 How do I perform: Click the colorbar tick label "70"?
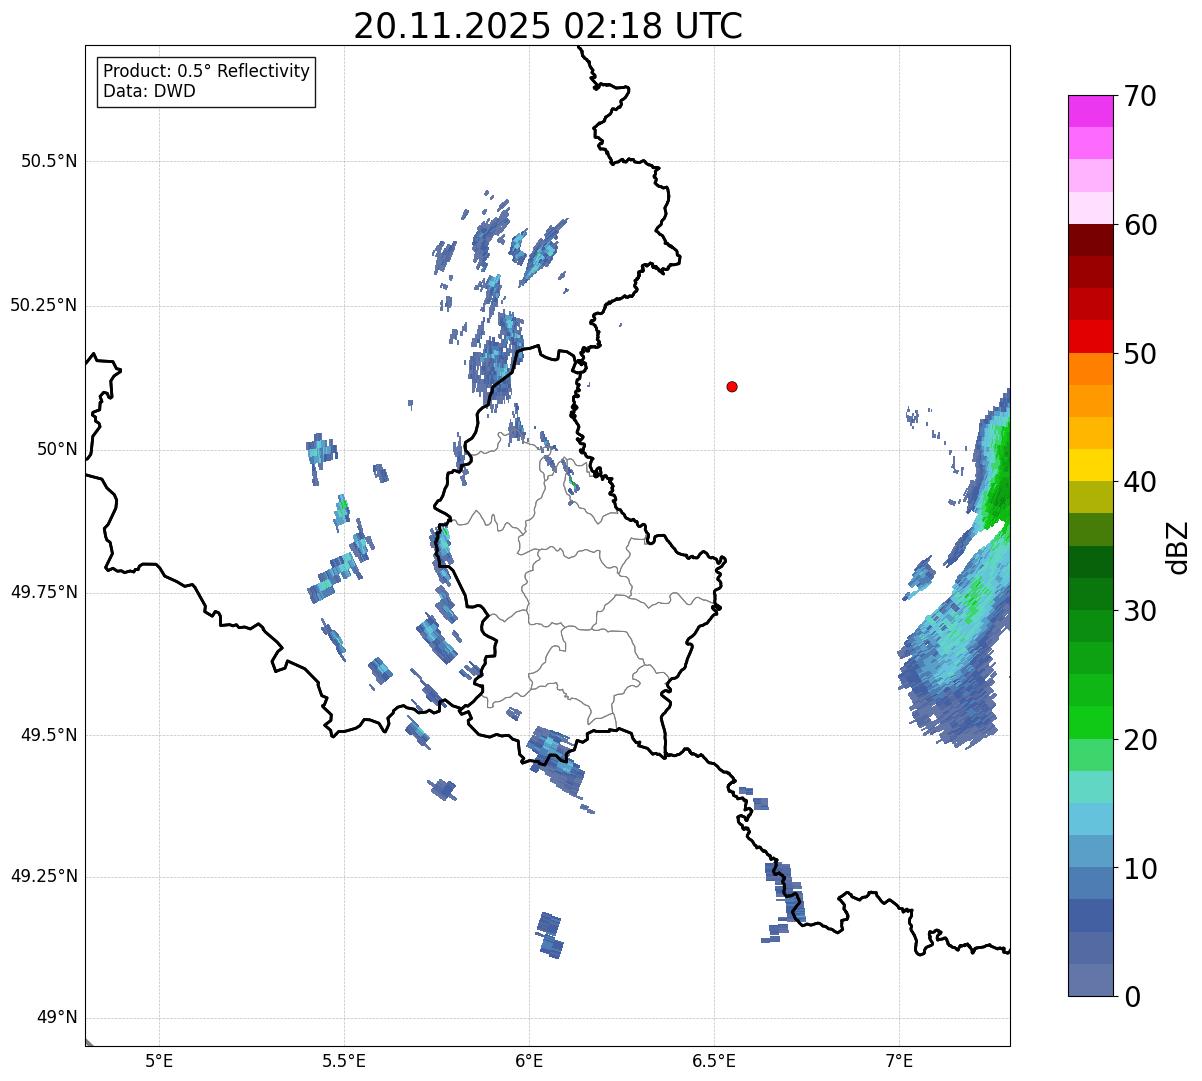[1140, 96]
